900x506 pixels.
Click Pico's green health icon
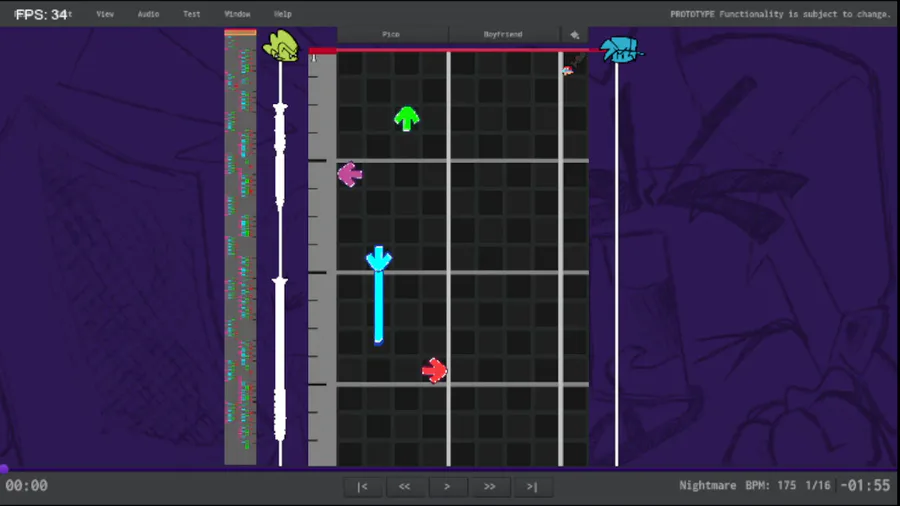tap(281, 45)
